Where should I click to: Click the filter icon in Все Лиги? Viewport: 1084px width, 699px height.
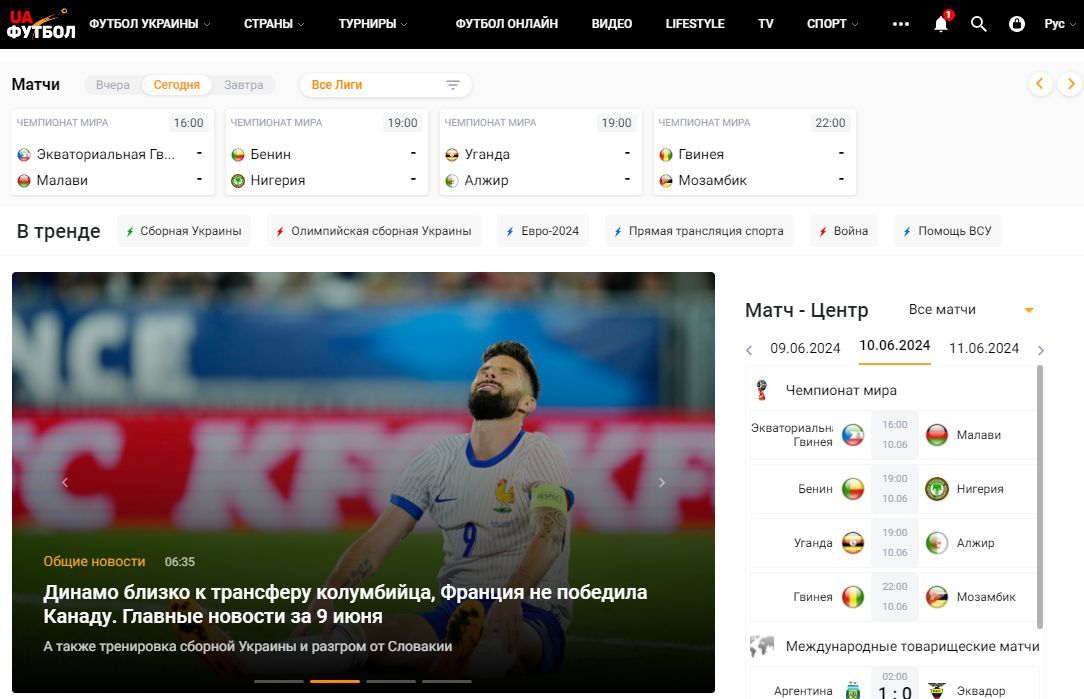(x=453, y=85)
